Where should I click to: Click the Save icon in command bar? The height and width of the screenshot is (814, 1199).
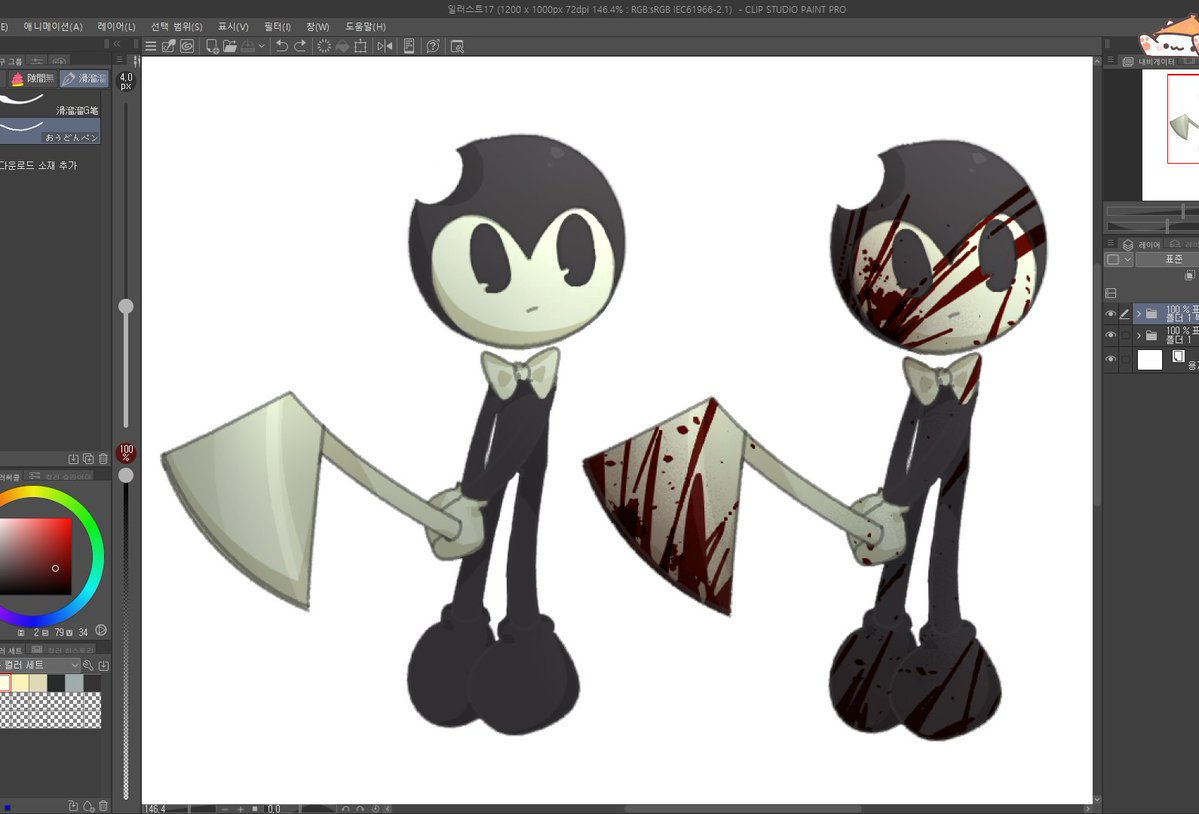pyautogui.click(x=248, y=46)
